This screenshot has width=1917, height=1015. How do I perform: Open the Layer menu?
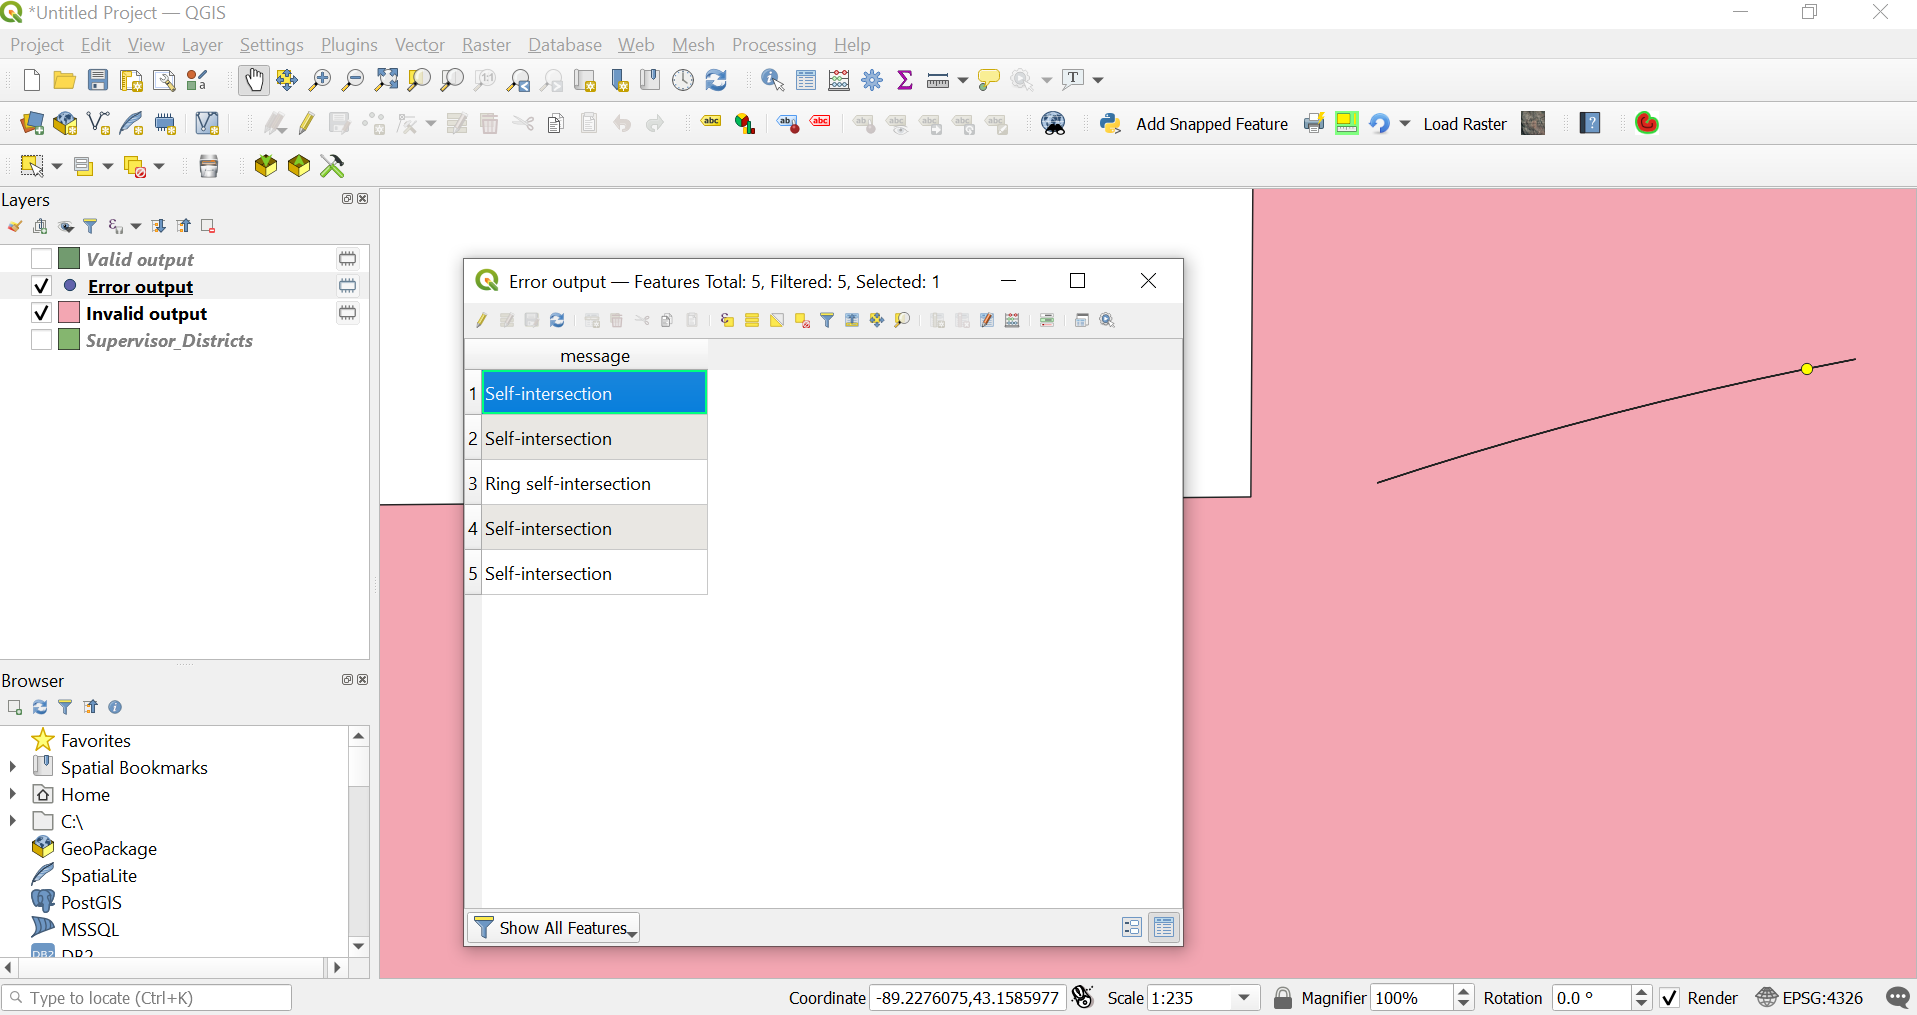click(x=202, y=45)
